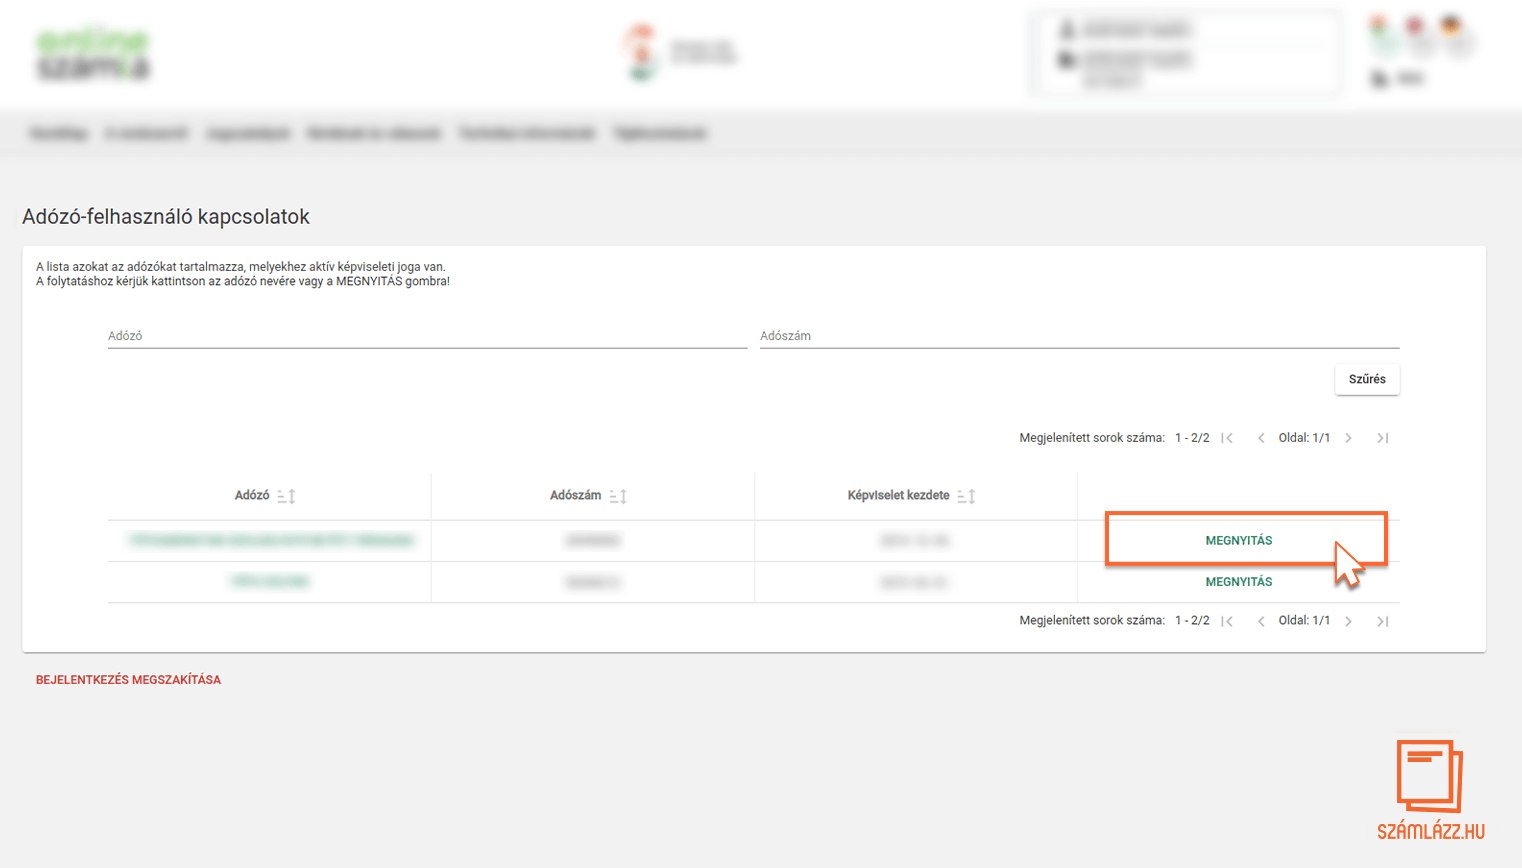This screenshot has height=868, width=1522.
Task: Click the Online Számla logo
Action: point(93,54)
